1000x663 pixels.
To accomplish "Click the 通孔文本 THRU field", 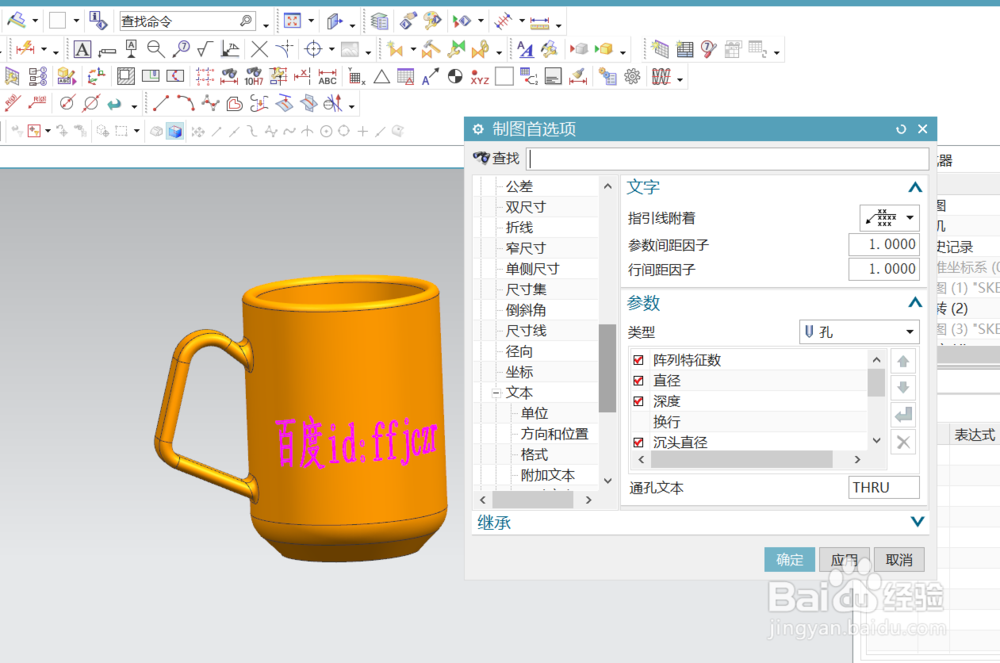I will coord(884,488).
